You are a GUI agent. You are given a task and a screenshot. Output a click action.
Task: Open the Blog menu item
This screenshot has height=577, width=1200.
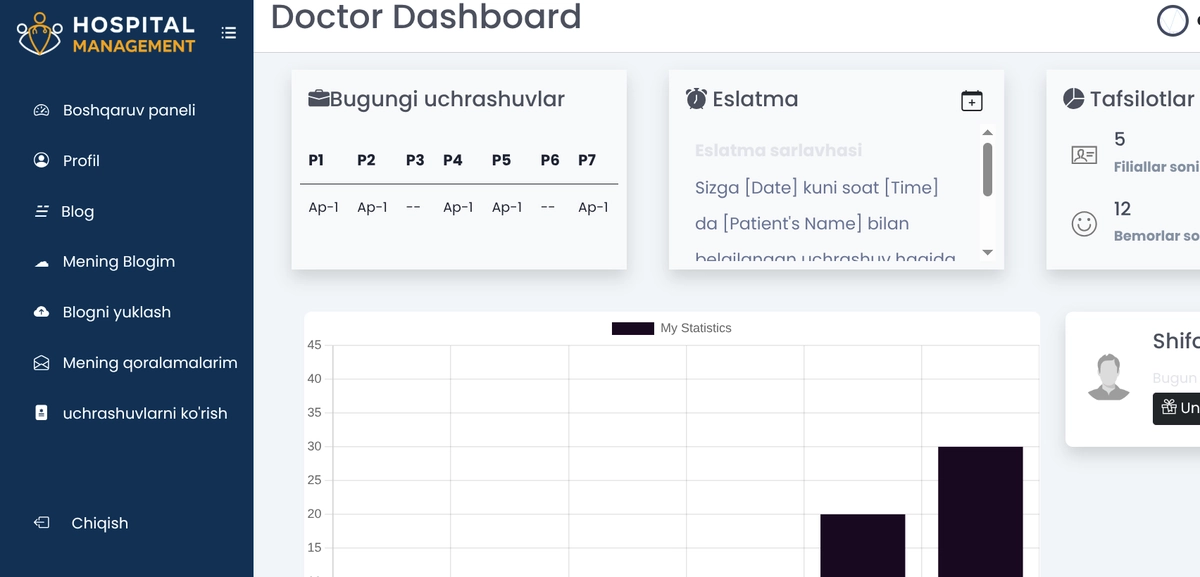click(77, 211)
